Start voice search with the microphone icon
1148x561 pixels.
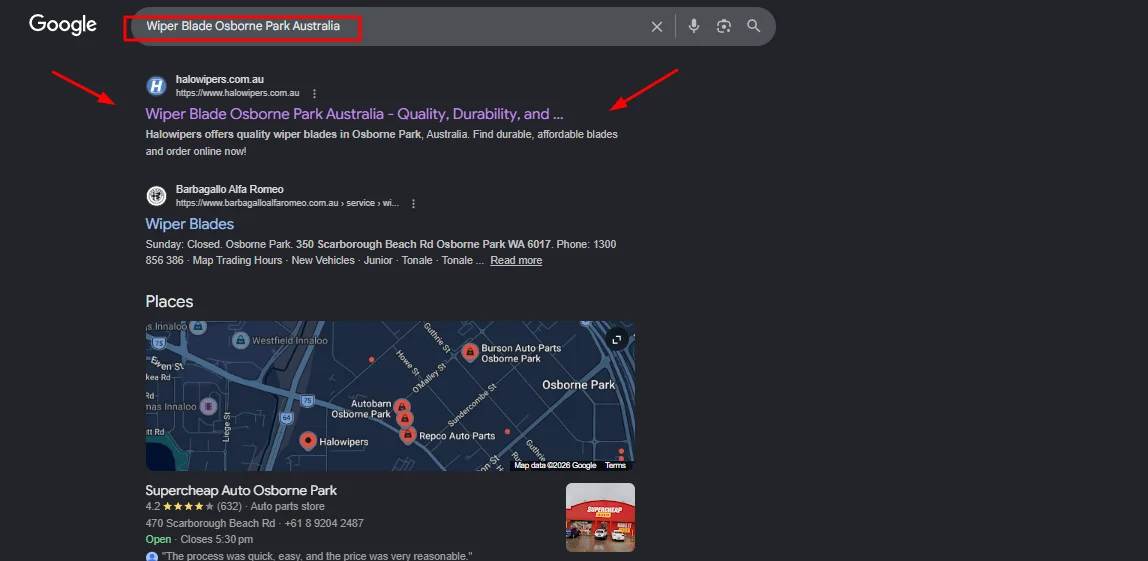click(694, 27)
